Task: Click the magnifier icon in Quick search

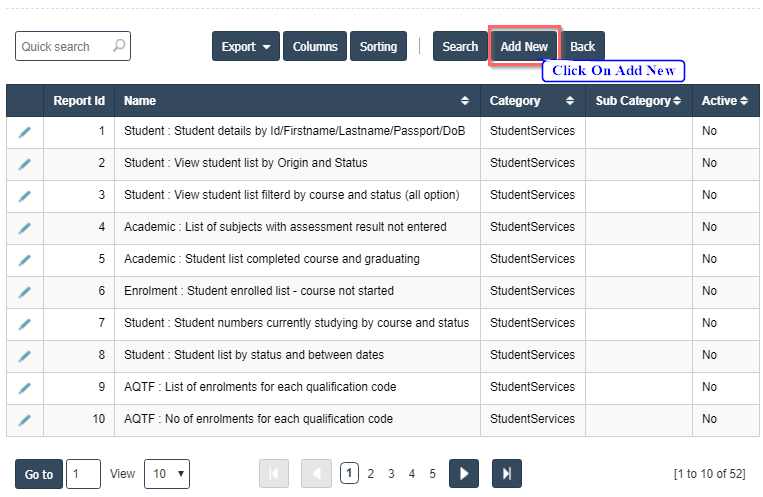Action: tap(119, 46)
